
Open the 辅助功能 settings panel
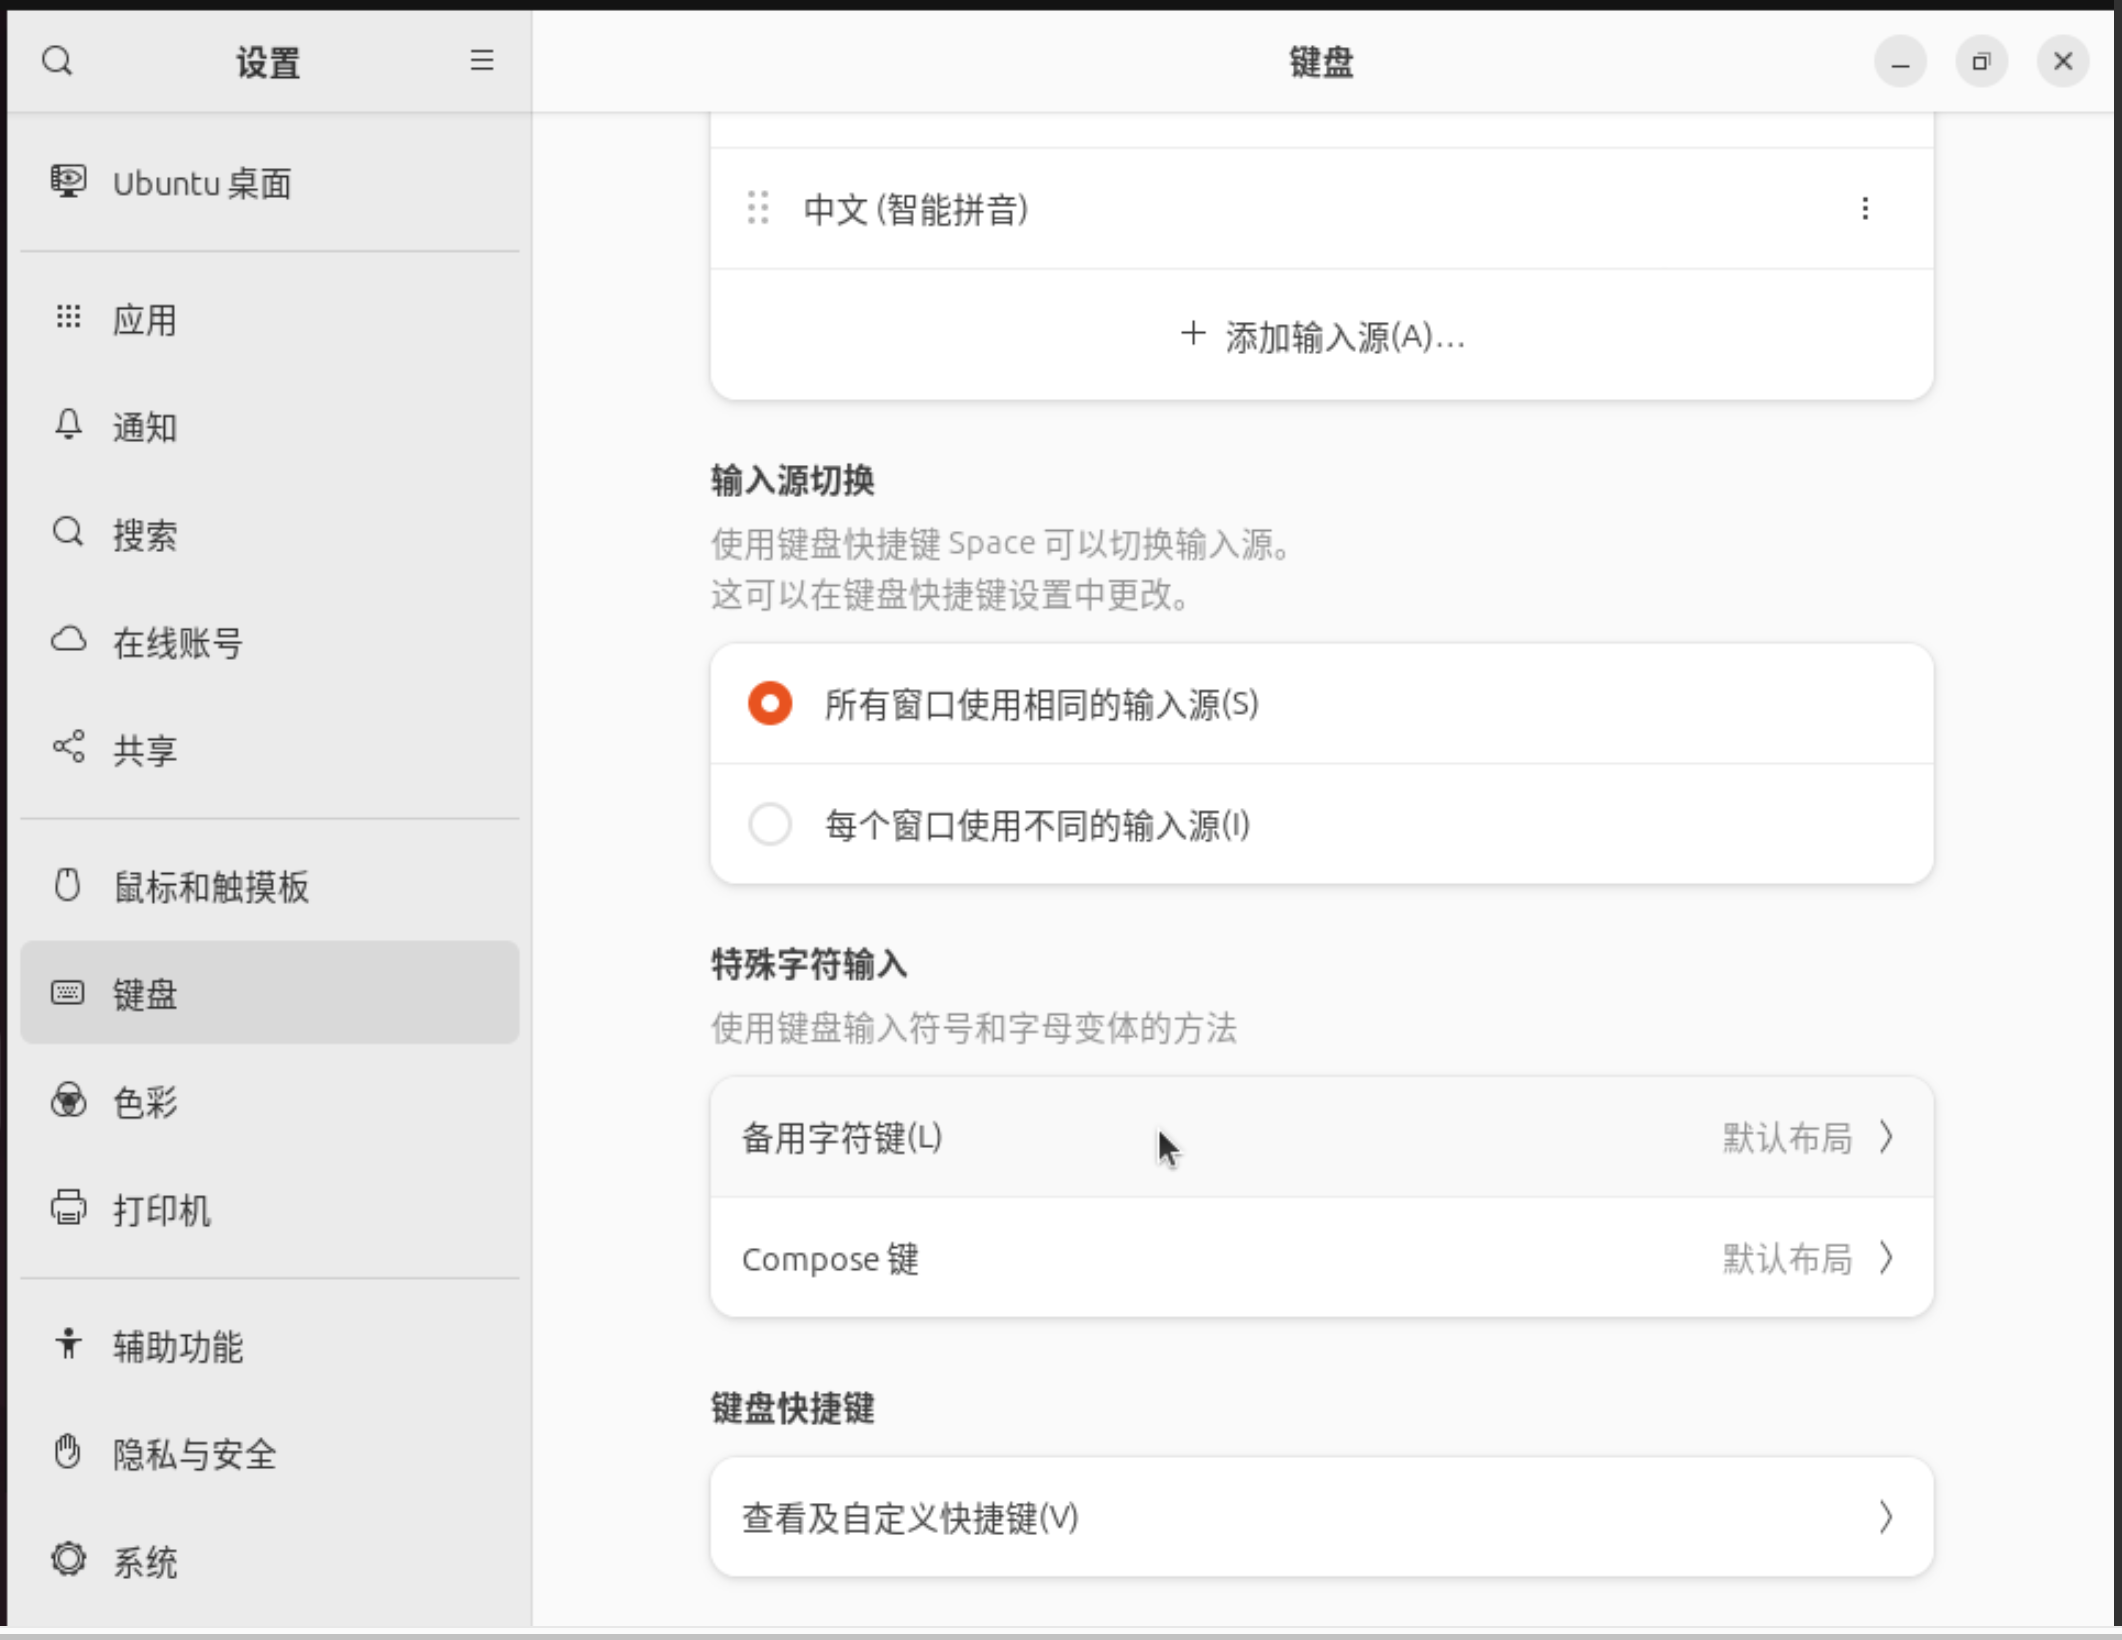click(x=177, y=1346)
